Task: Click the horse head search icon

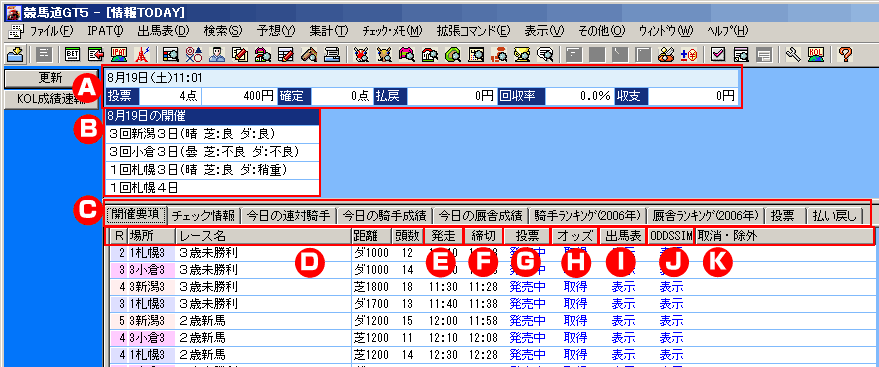Action: (311, 54)
